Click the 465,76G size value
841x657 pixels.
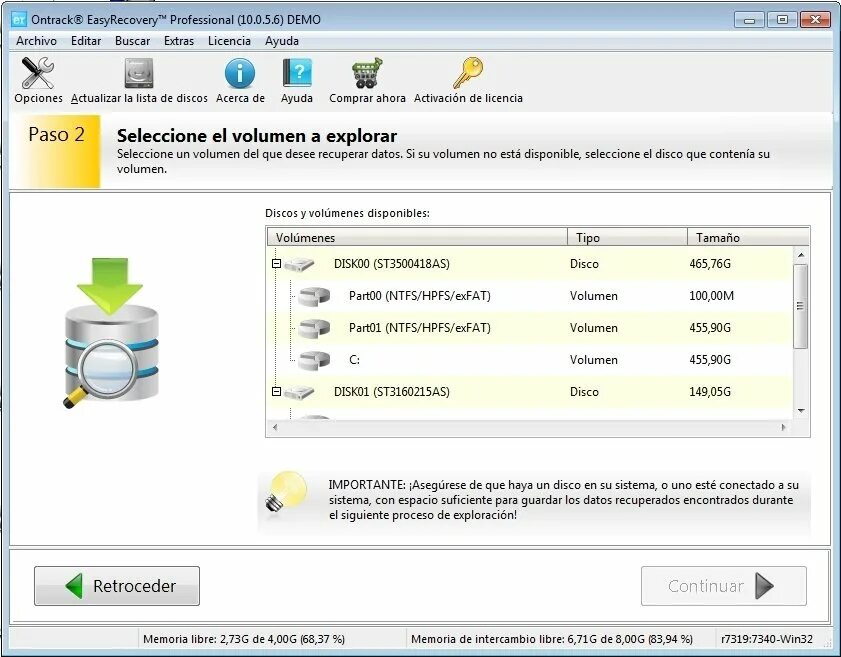710,264
